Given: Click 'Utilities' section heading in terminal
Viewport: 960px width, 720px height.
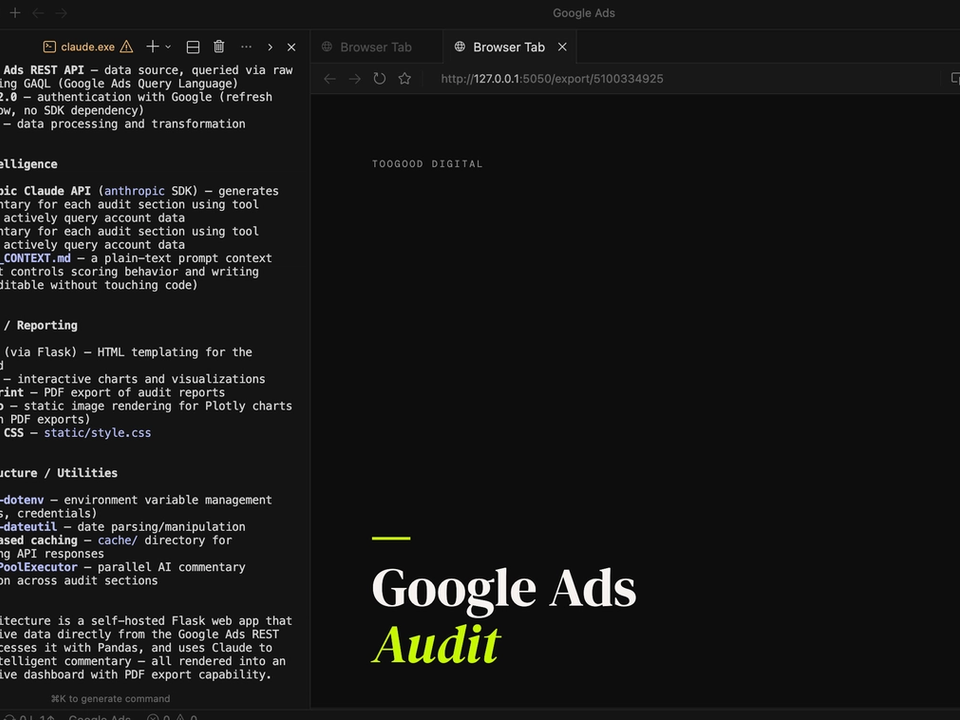Looking at the screenshot, I should [x=87, y=473].
